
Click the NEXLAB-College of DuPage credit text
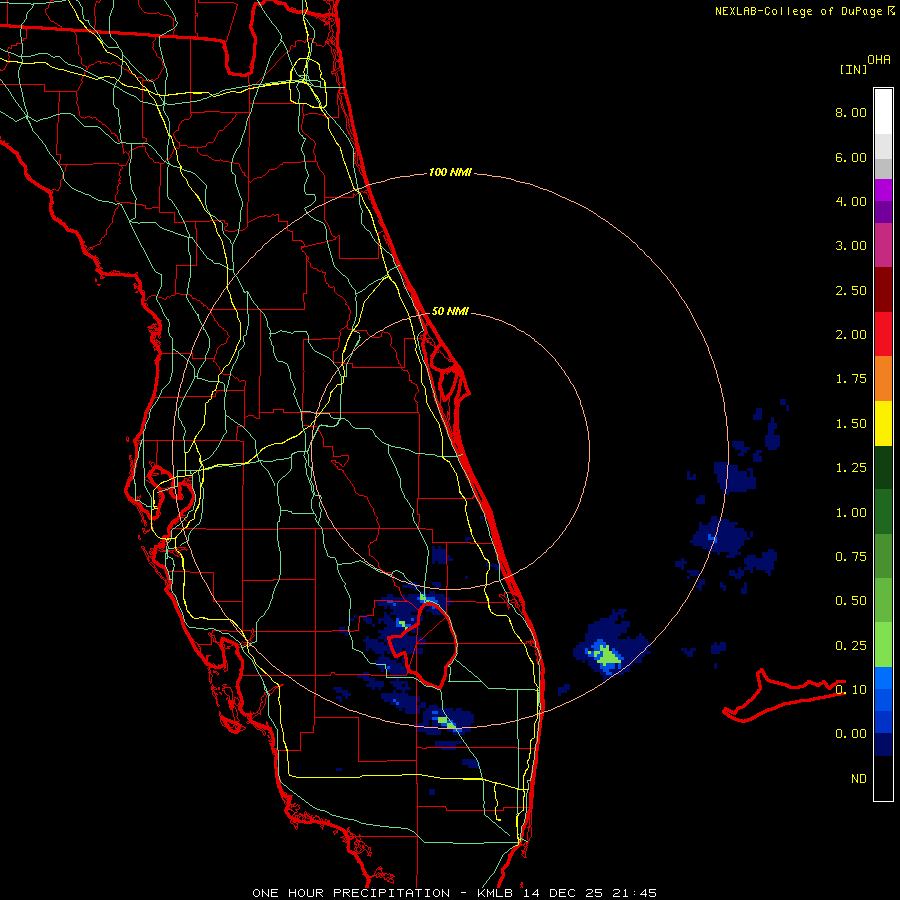(804, 11)
